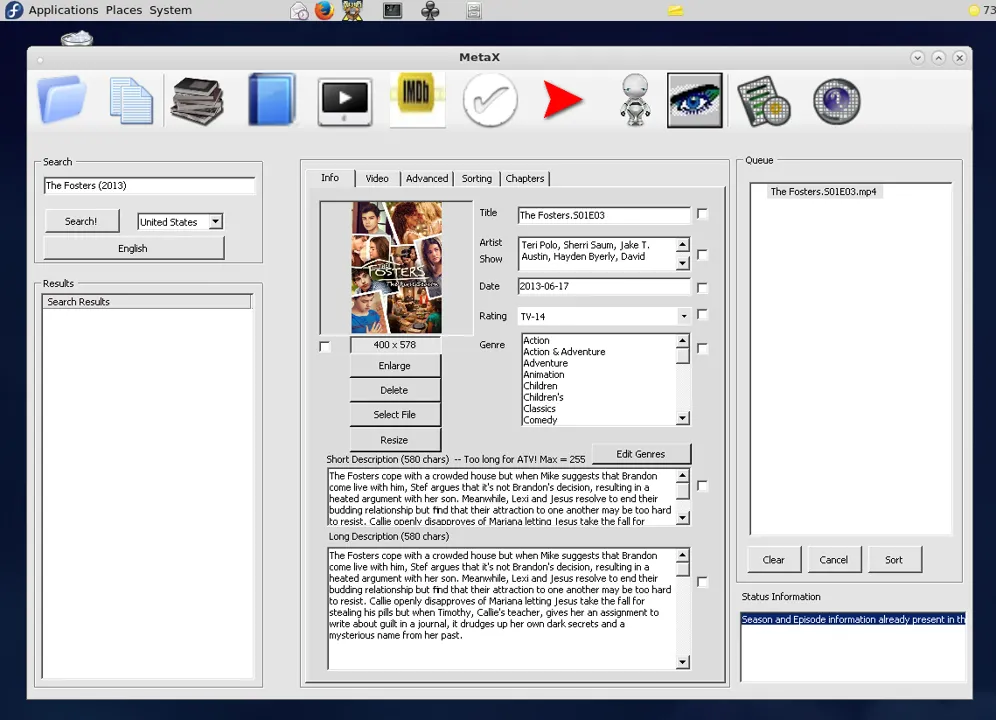Click the Enlarge cover button
Image resolution: width=996 pixels, height=720 pixels.
pos(394,366)
